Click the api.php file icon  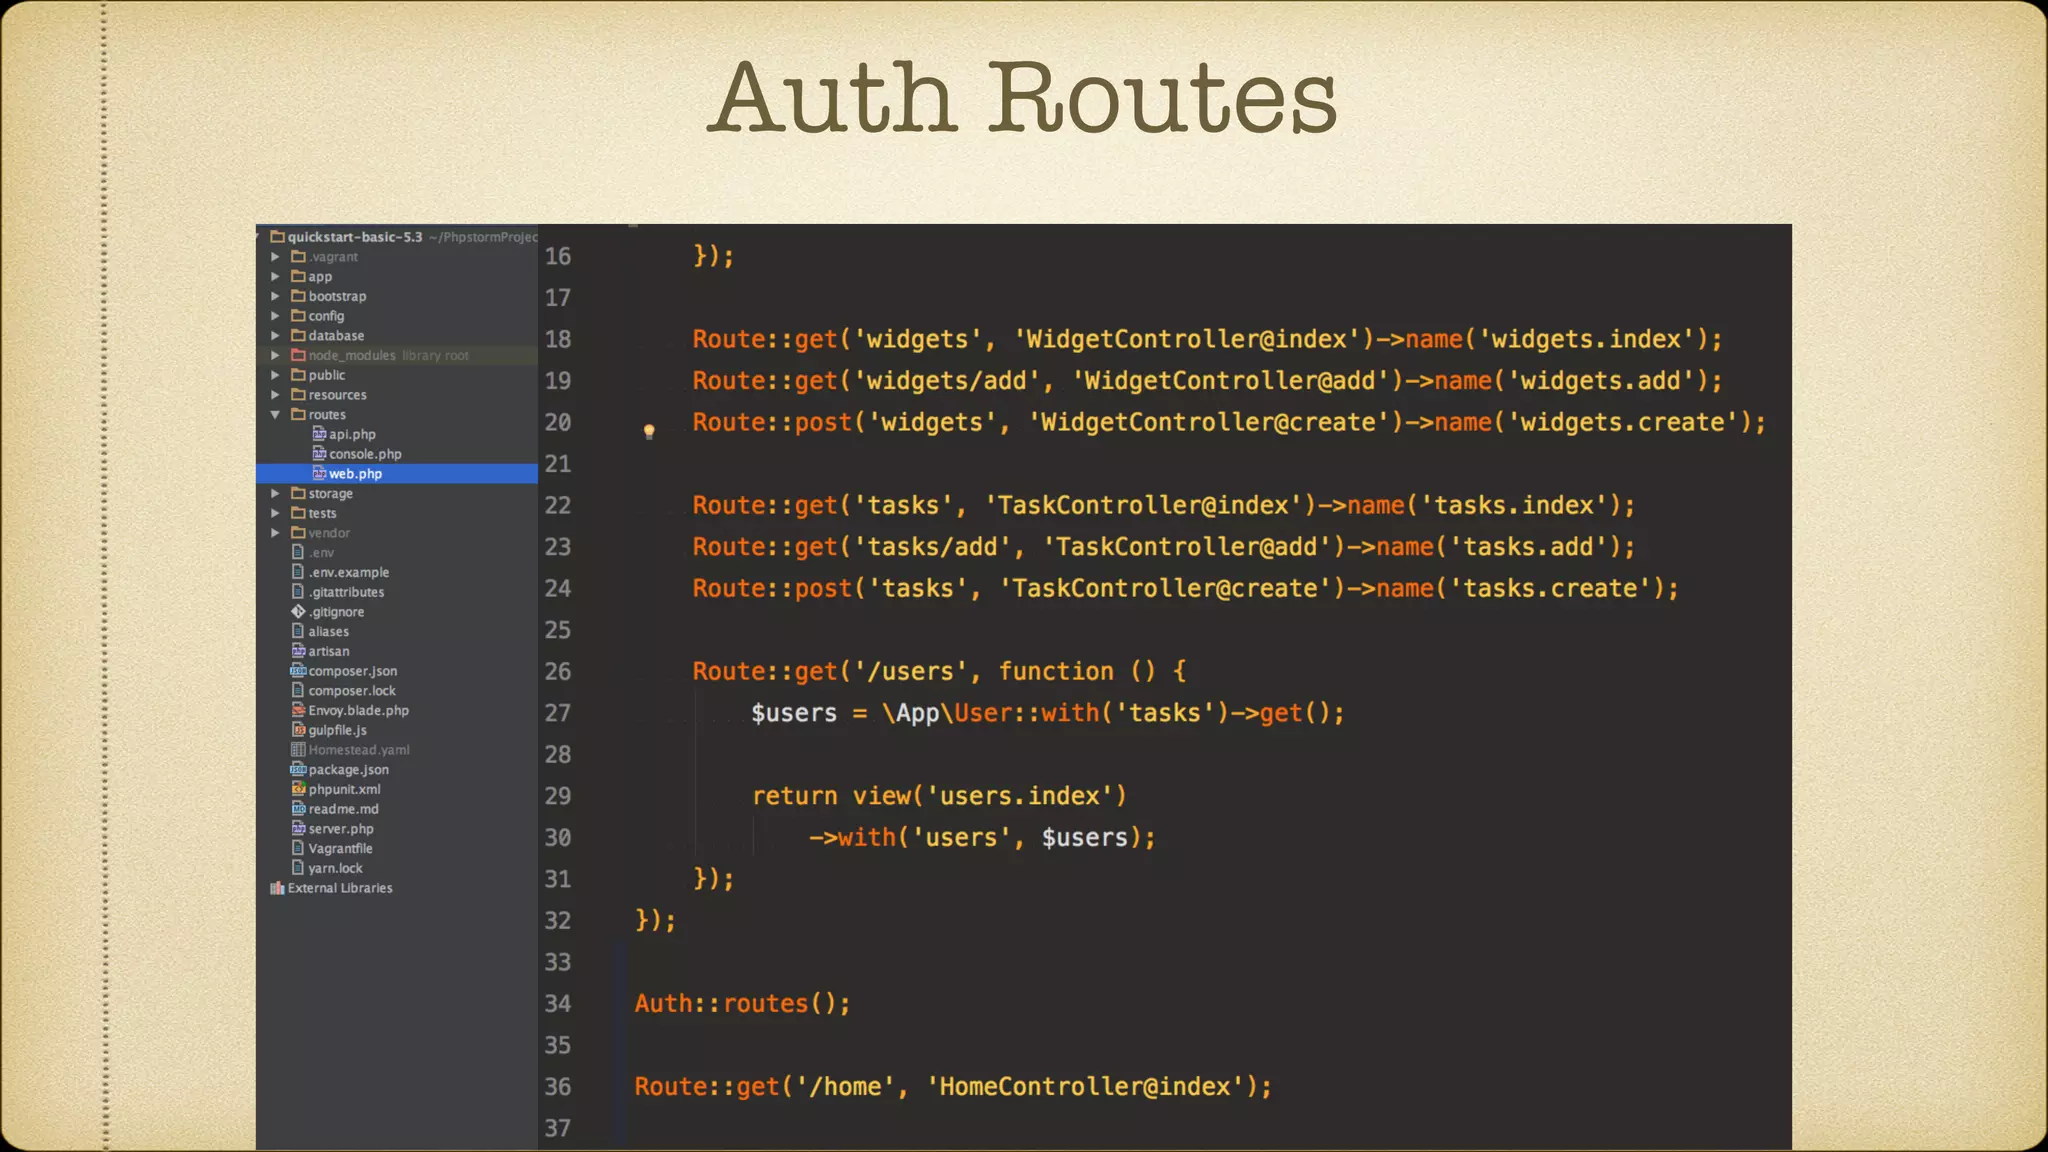(x=319, y=434)
